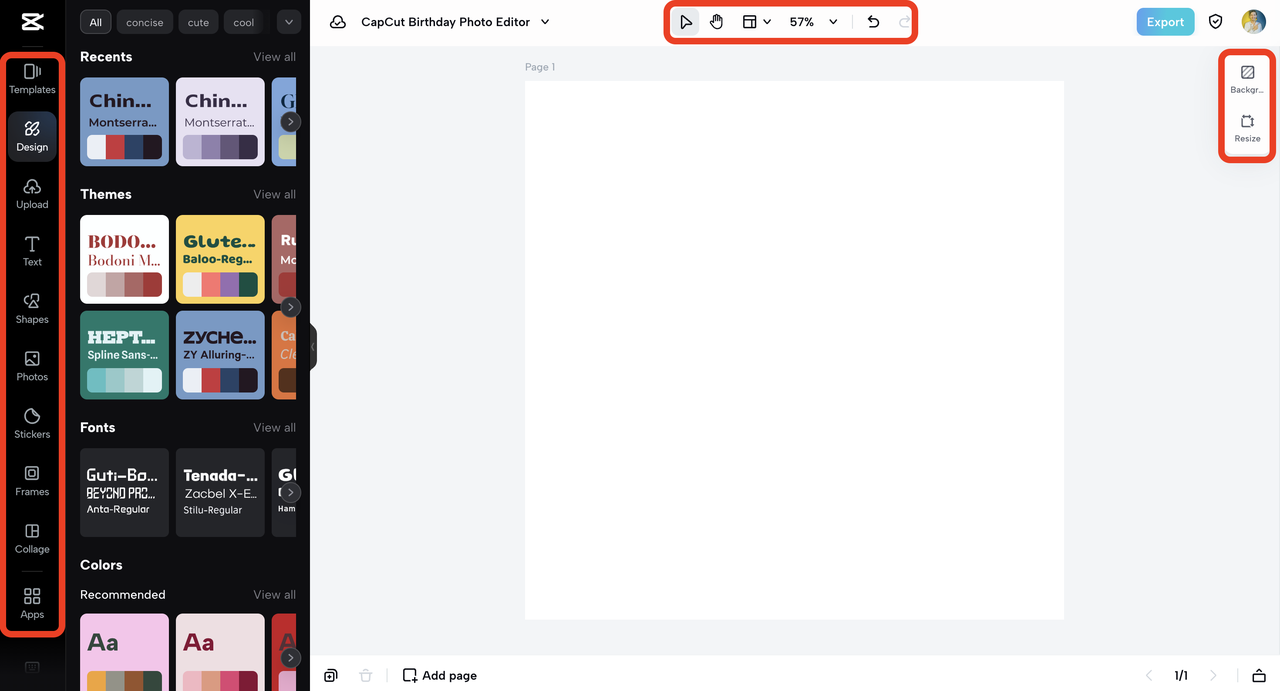1280x691 pixels.
Task: Click the redo arrow
Action: point(905,22)
